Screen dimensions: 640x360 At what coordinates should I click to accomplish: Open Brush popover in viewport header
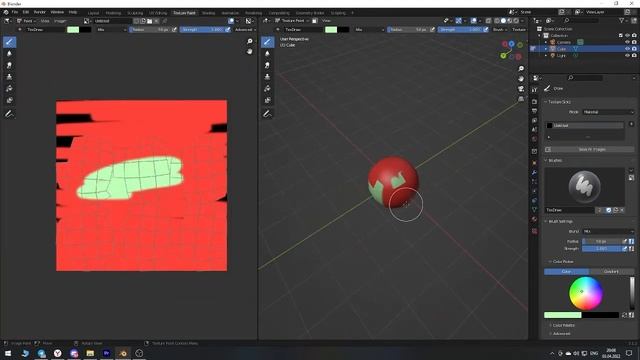click(x=500, y=29)
